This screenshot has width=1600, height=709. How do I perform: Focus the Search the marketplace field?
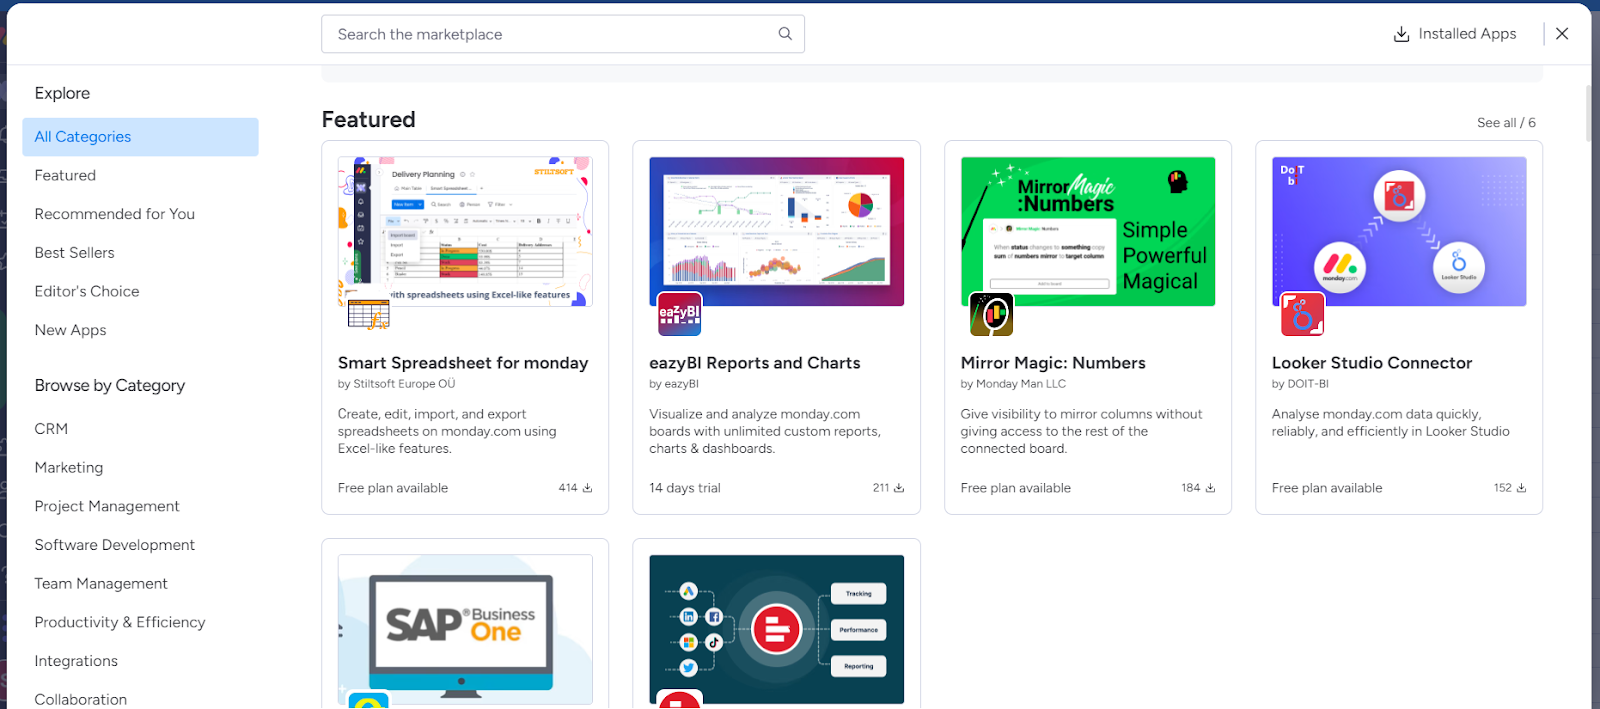tap(563, 34)
